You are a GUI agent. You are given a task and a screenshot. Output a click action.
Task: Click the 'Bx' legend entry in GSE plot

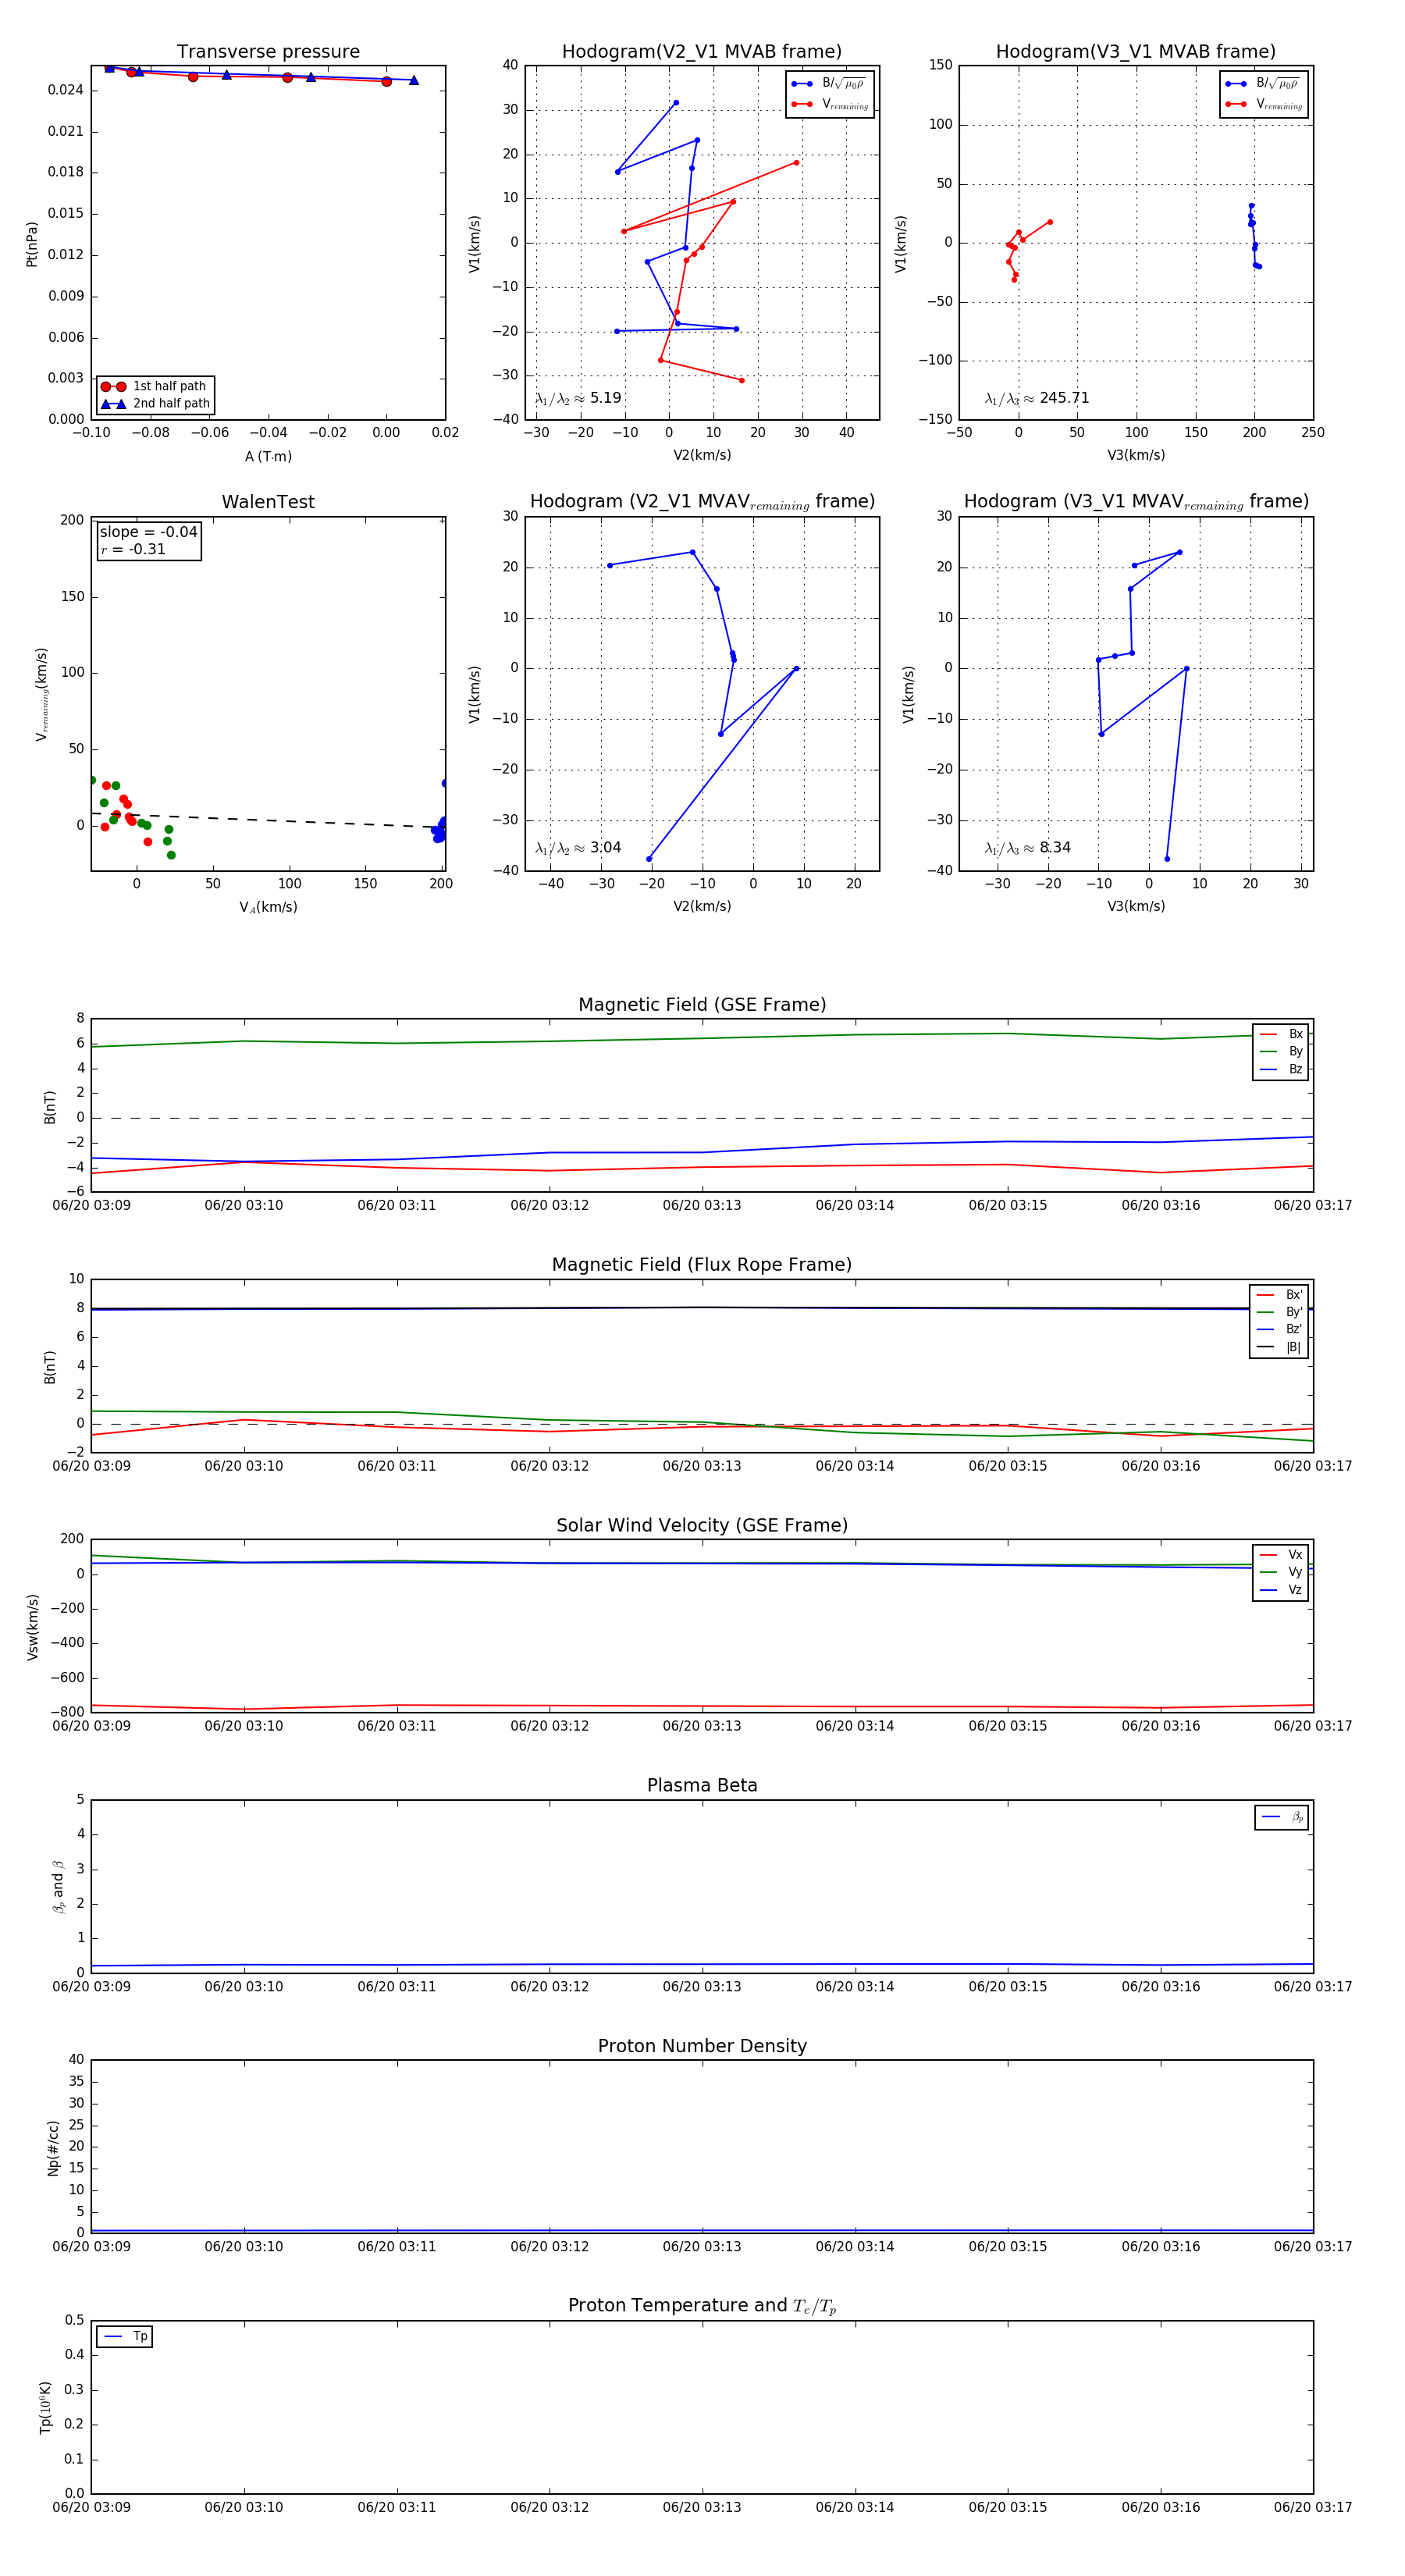click(1281, 1034)
